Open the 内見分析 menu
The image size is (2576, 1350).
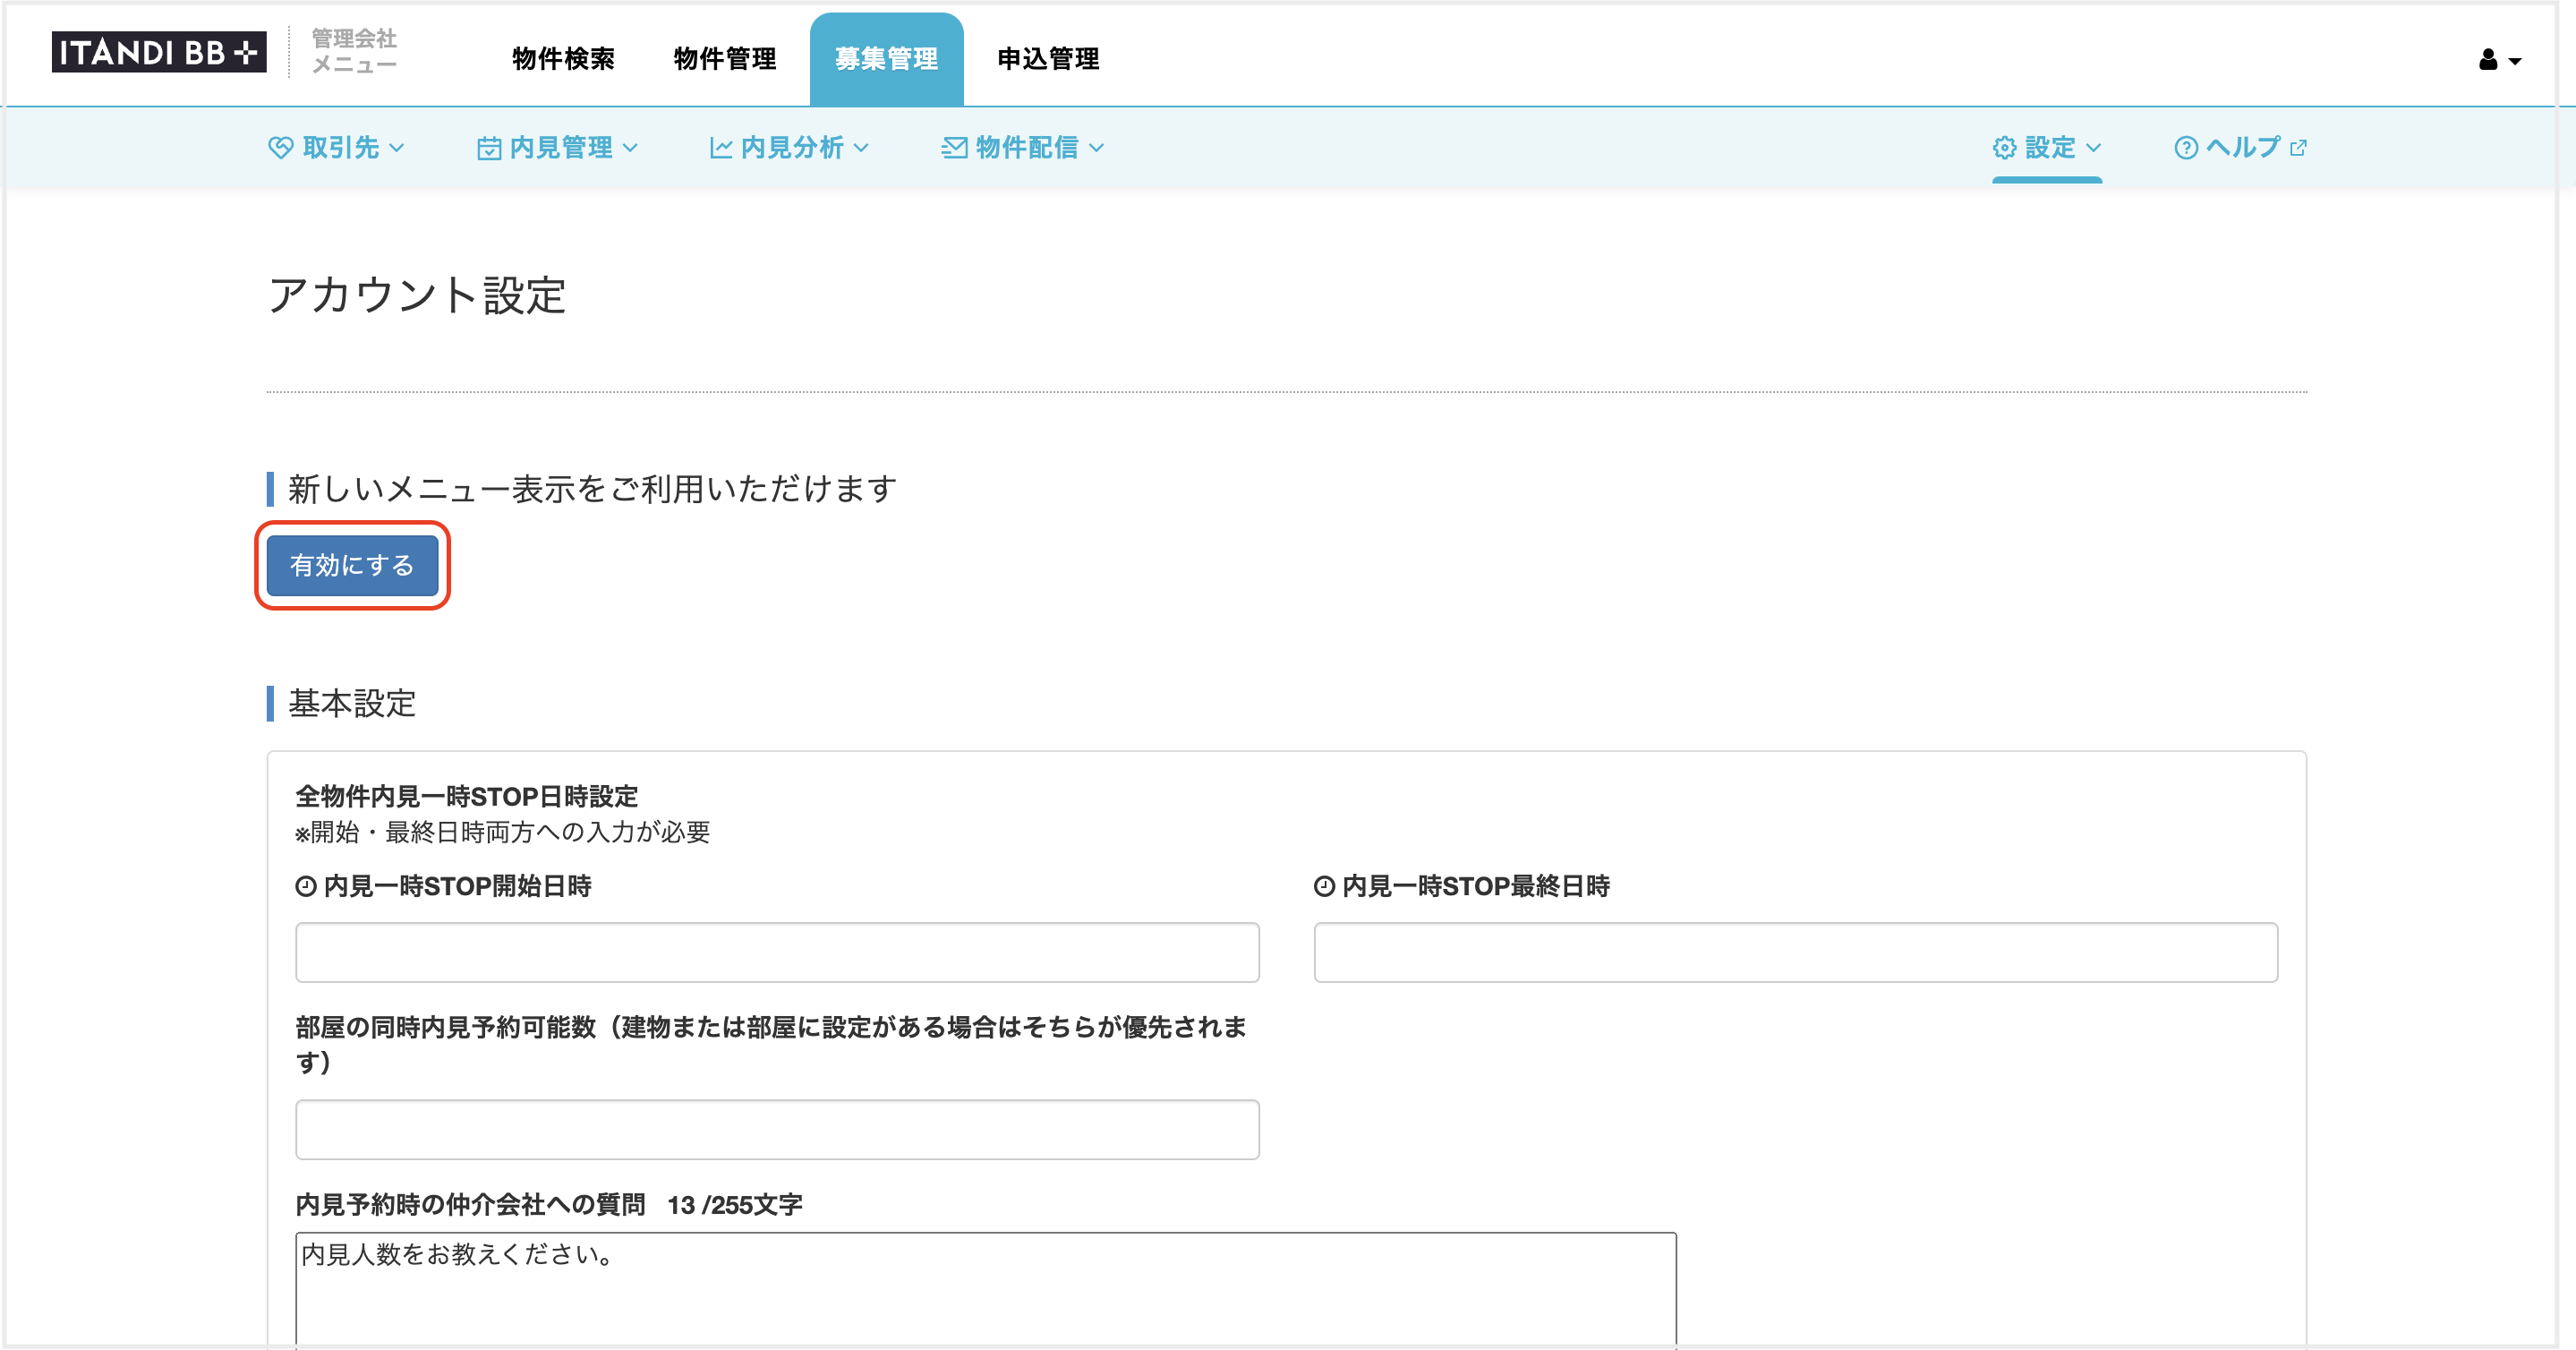pos(789,148)
